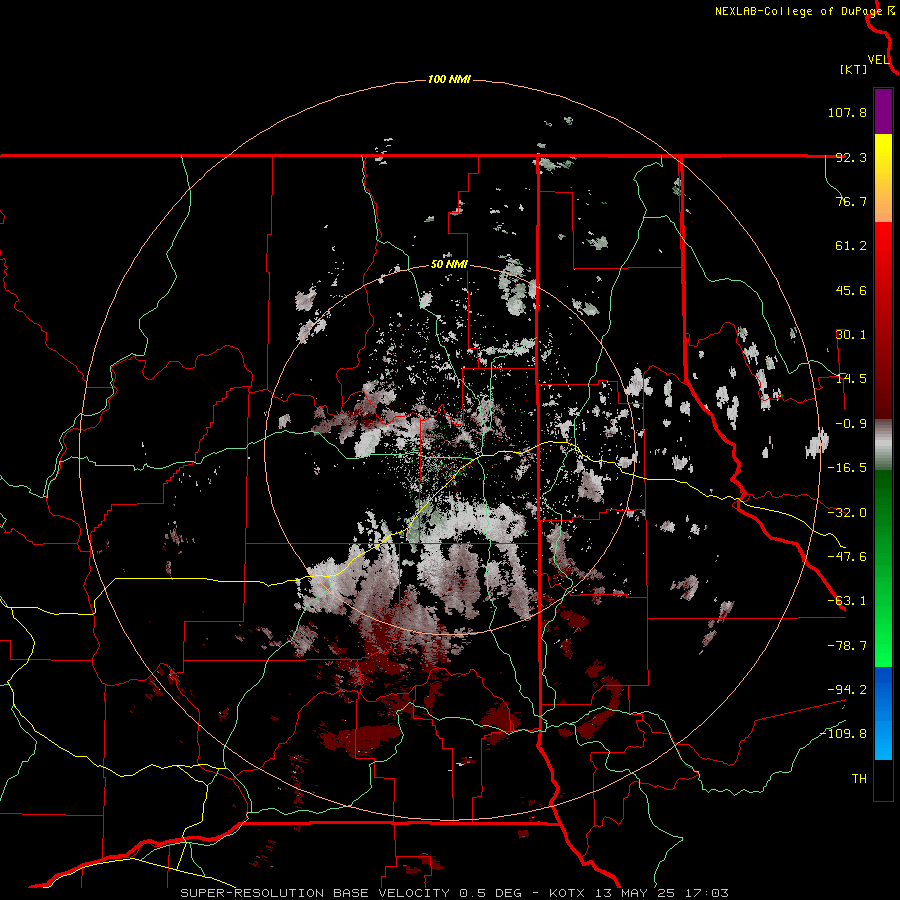
Task: Select the -0.9 scale value
Action: (851, 424)
